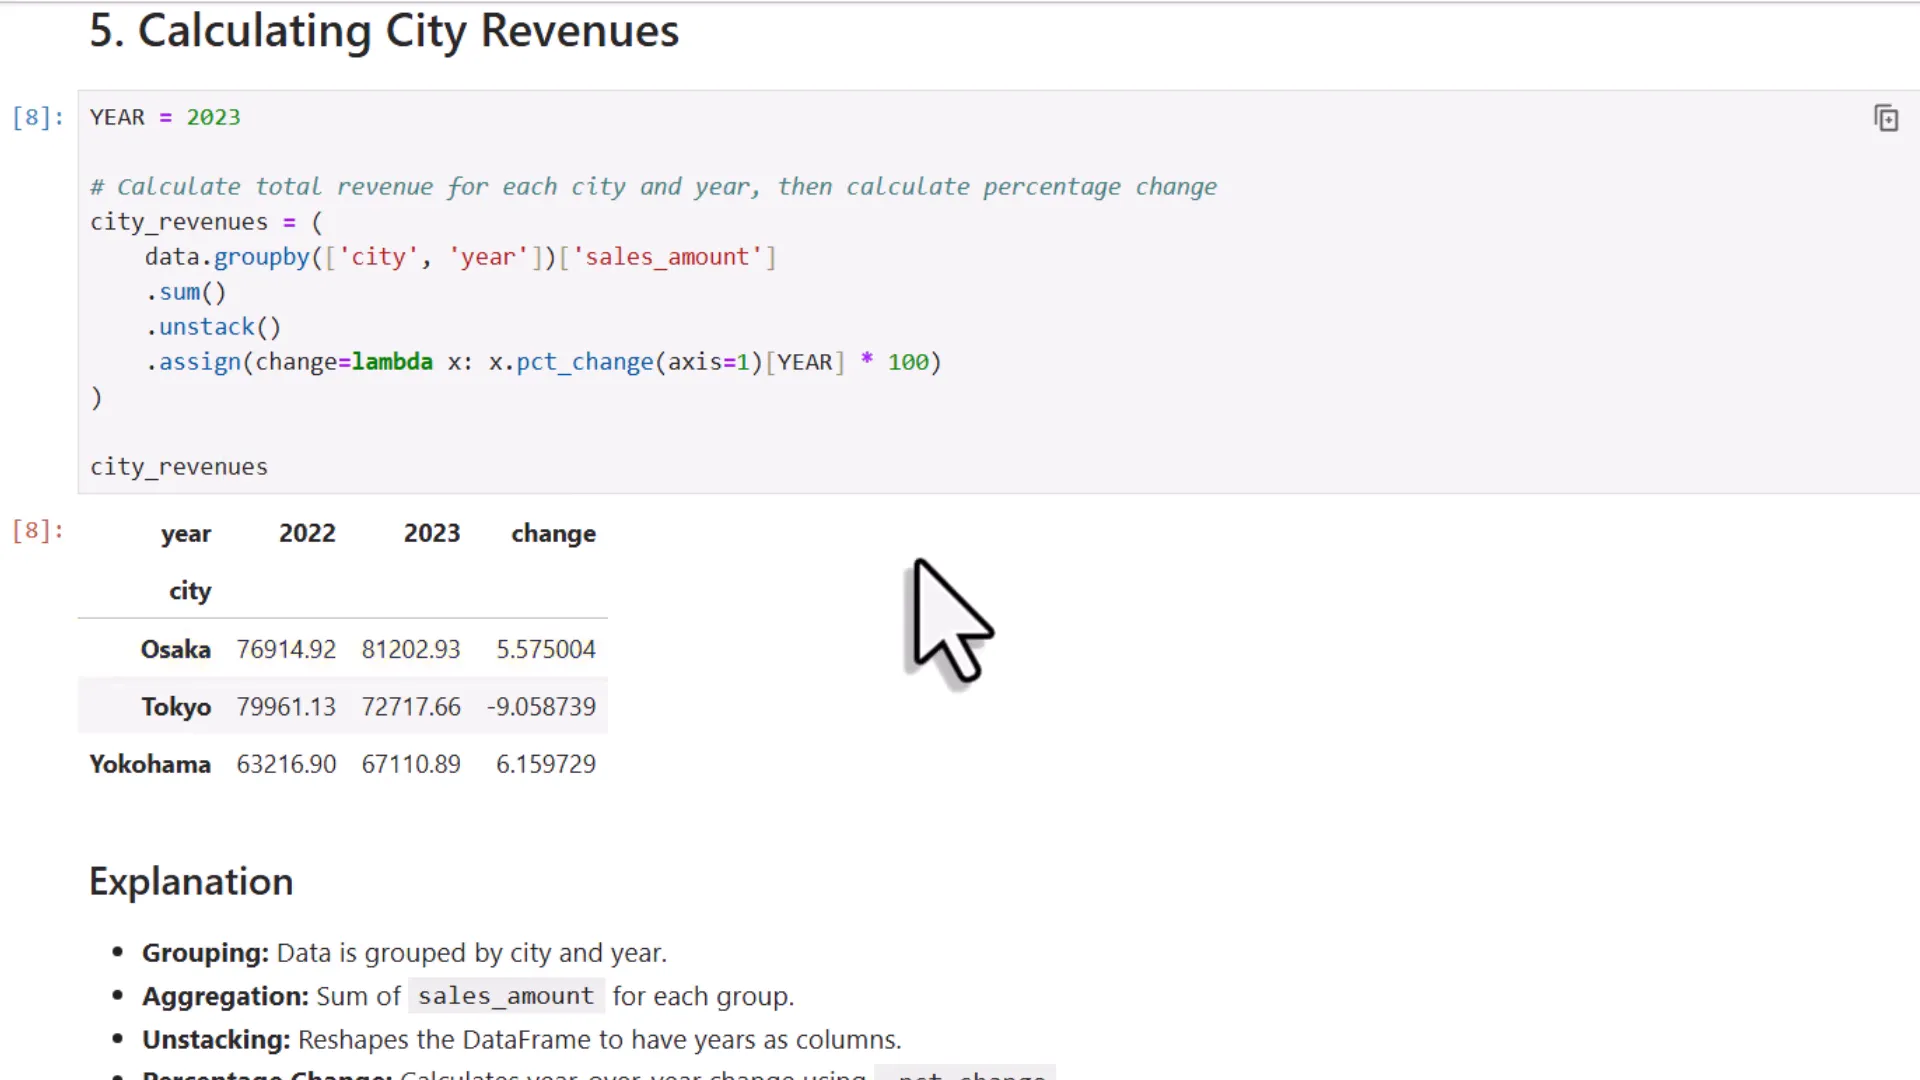The image size is (1920, 1080).
Task: Click the city index label in the table
Action: click(x=190, y=590)
